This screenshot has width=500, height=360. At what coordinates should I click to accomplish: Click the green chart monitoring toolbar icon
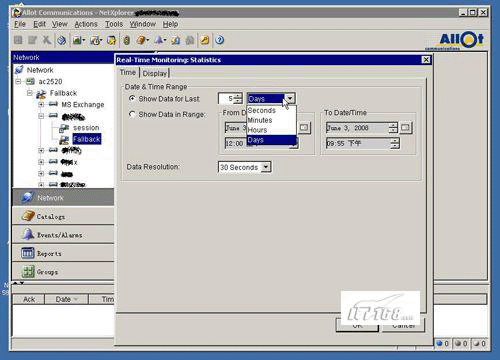pos(77,40)
